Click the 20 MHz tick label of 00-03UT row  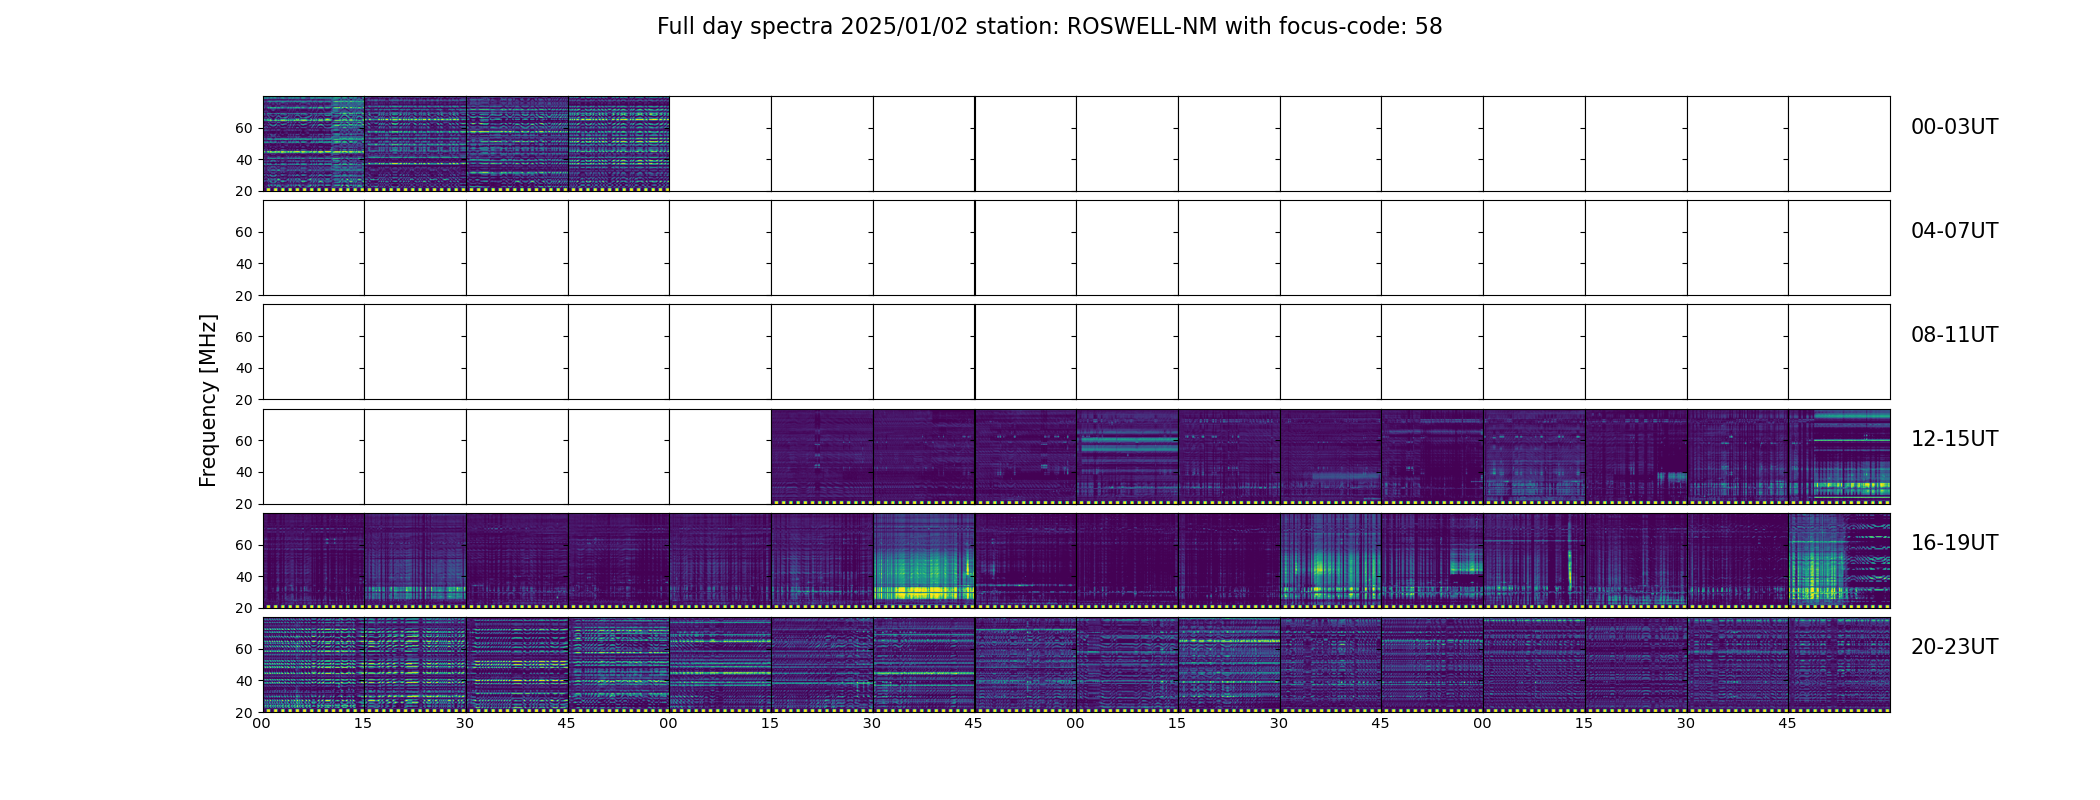pyautogui.click(x=243, y=192)
